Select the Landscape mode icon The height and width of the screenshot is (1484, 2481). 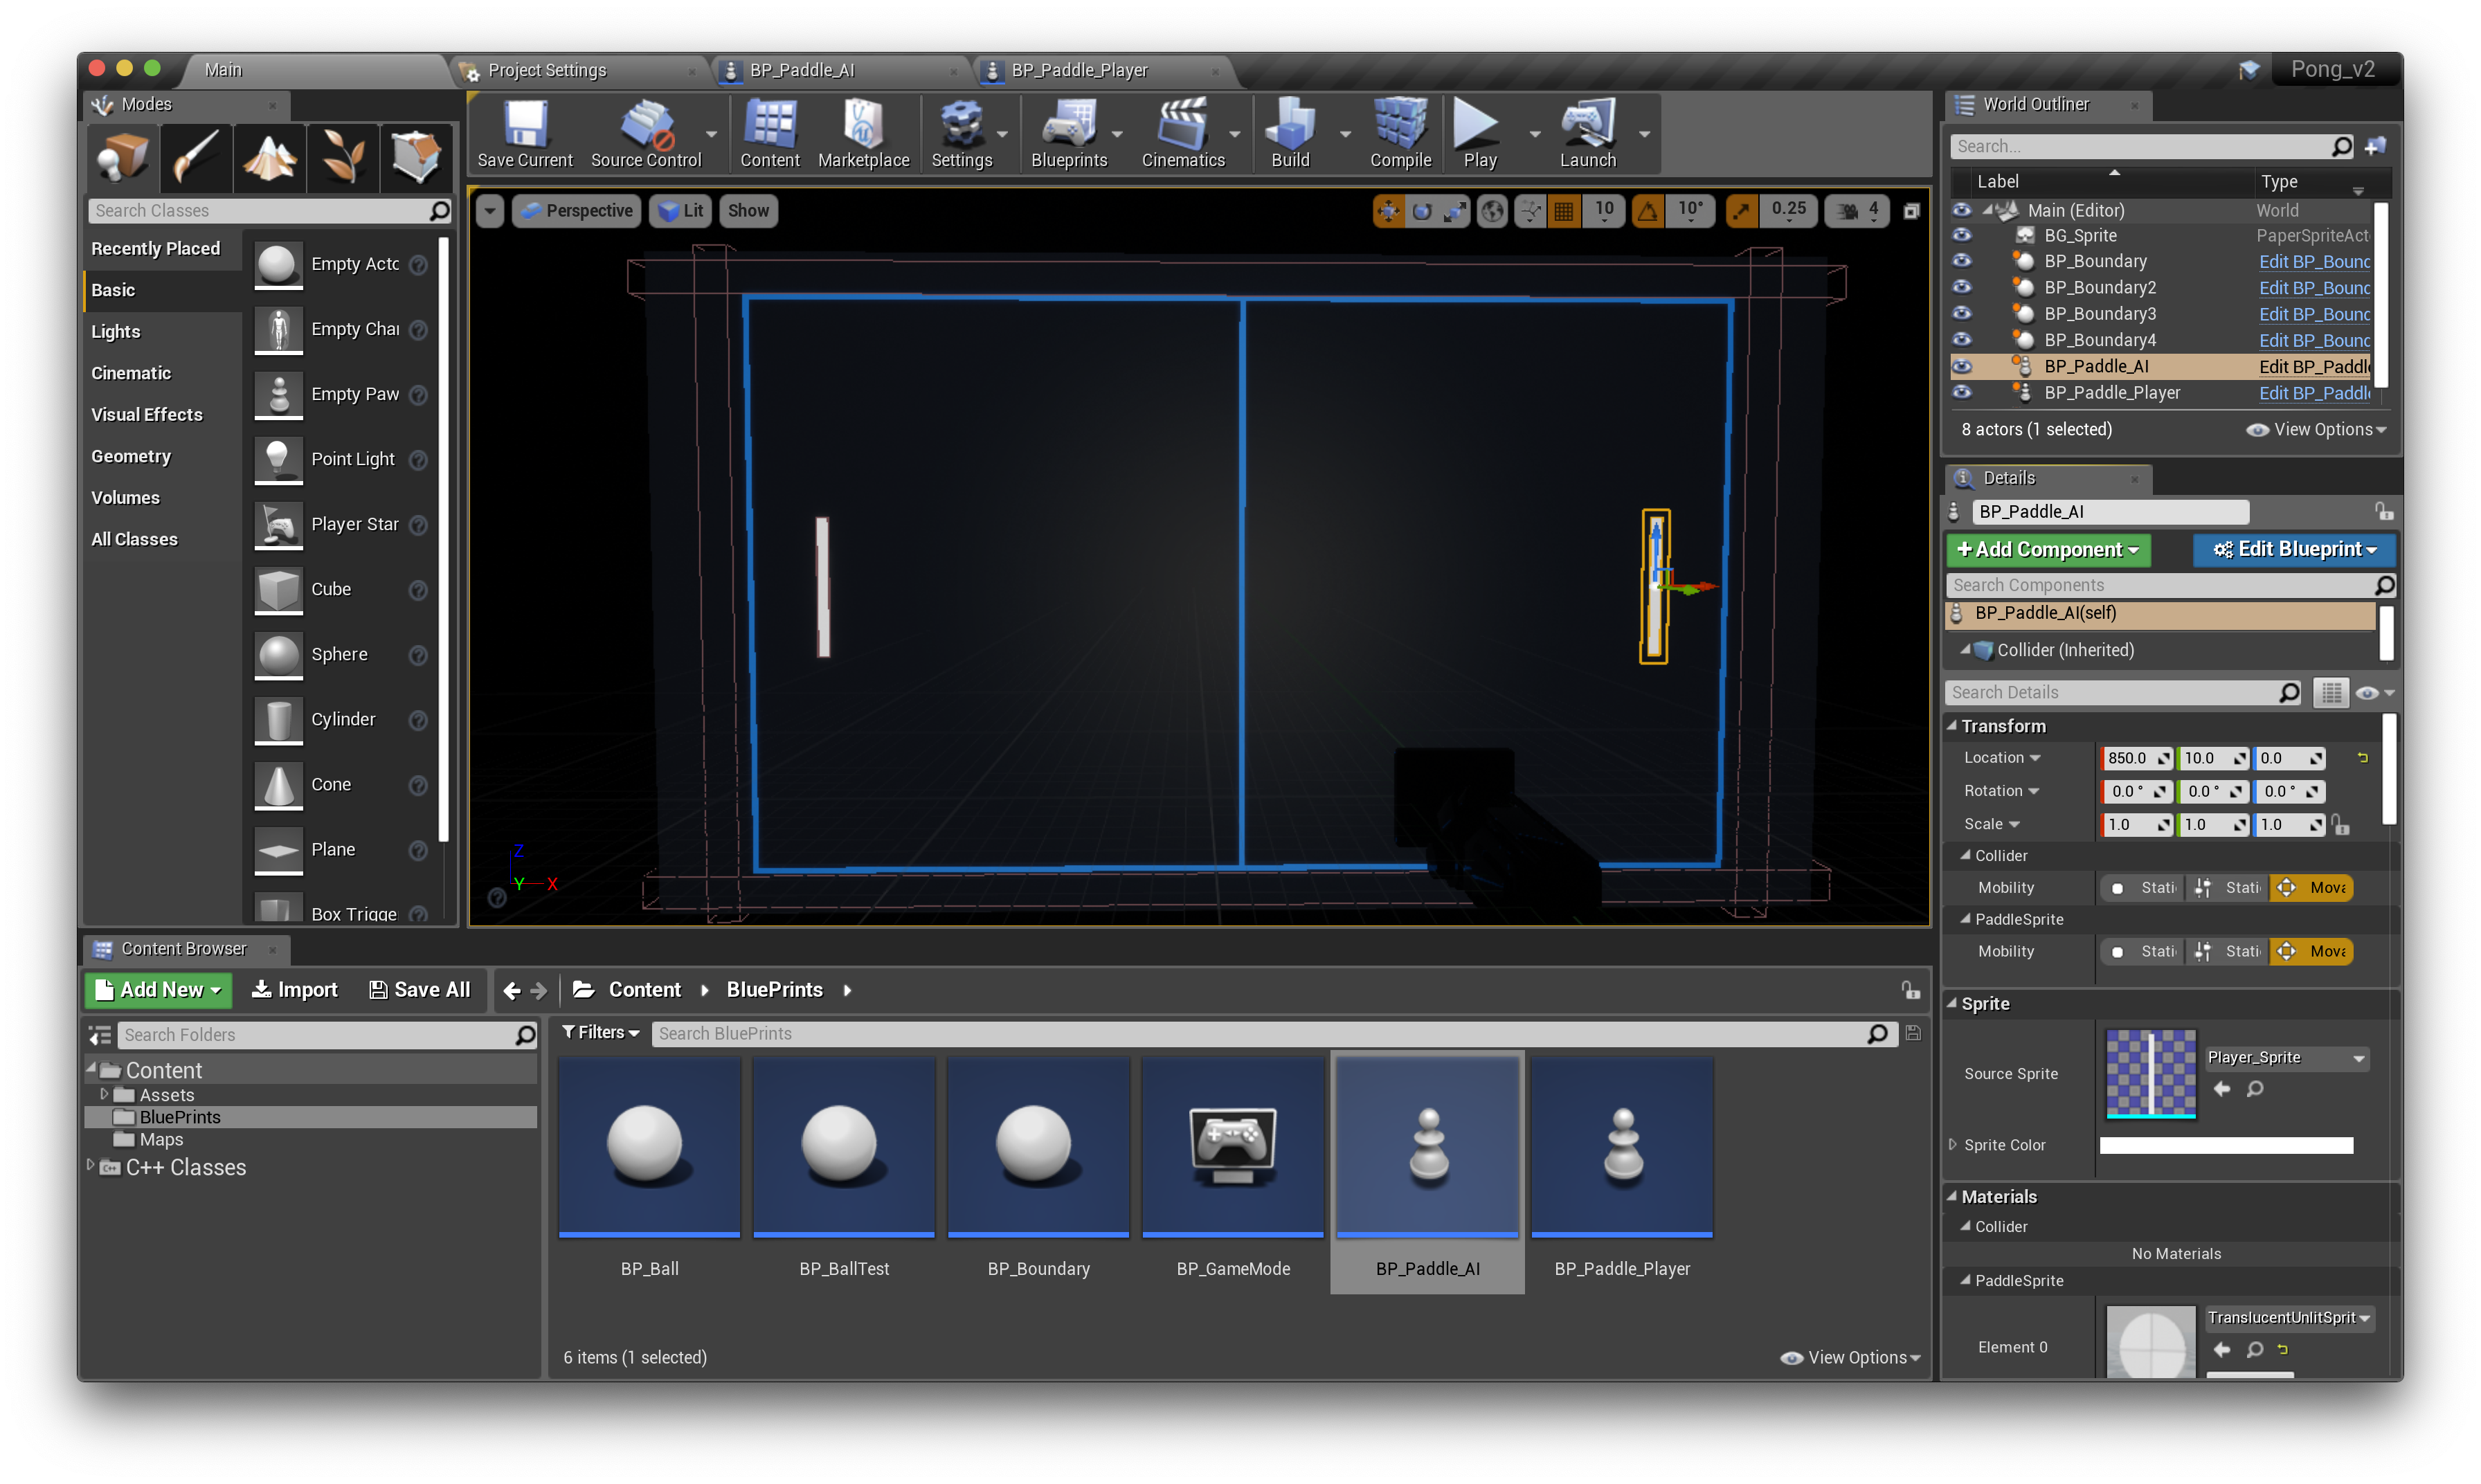point(269,157)
